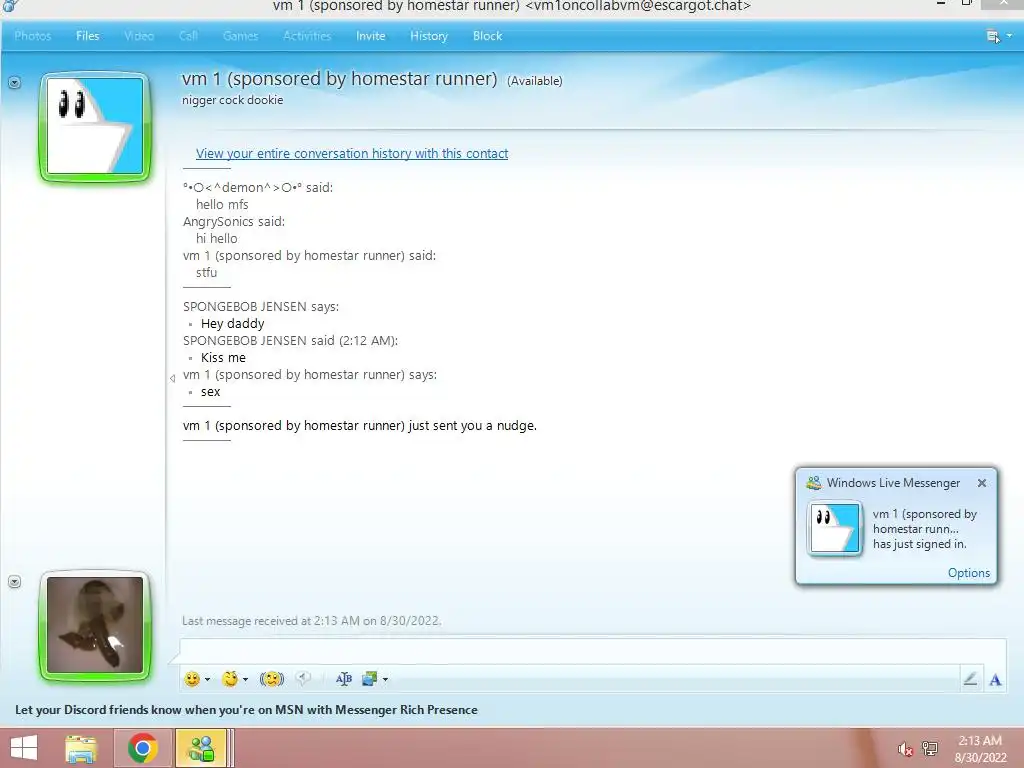This screenshot has height=768, width=1024.
Task: Open the dropdown arrow beside the background icon
Action: (x=385, y=680)
